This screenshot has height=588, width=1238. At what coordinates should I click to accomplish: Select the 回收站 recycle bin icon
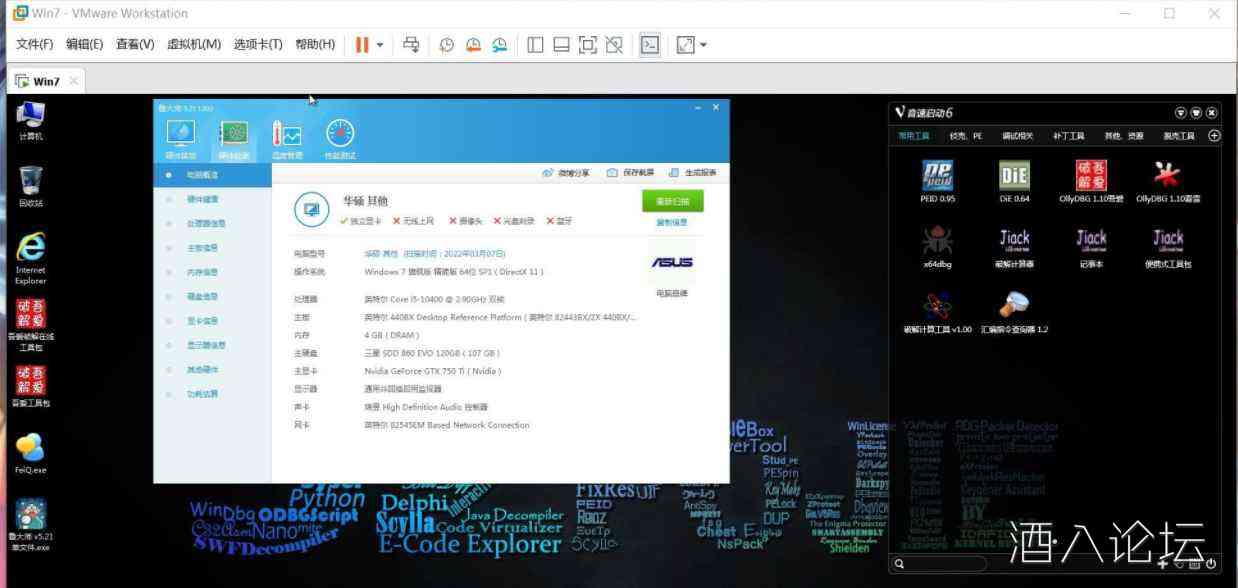point(31,187)
